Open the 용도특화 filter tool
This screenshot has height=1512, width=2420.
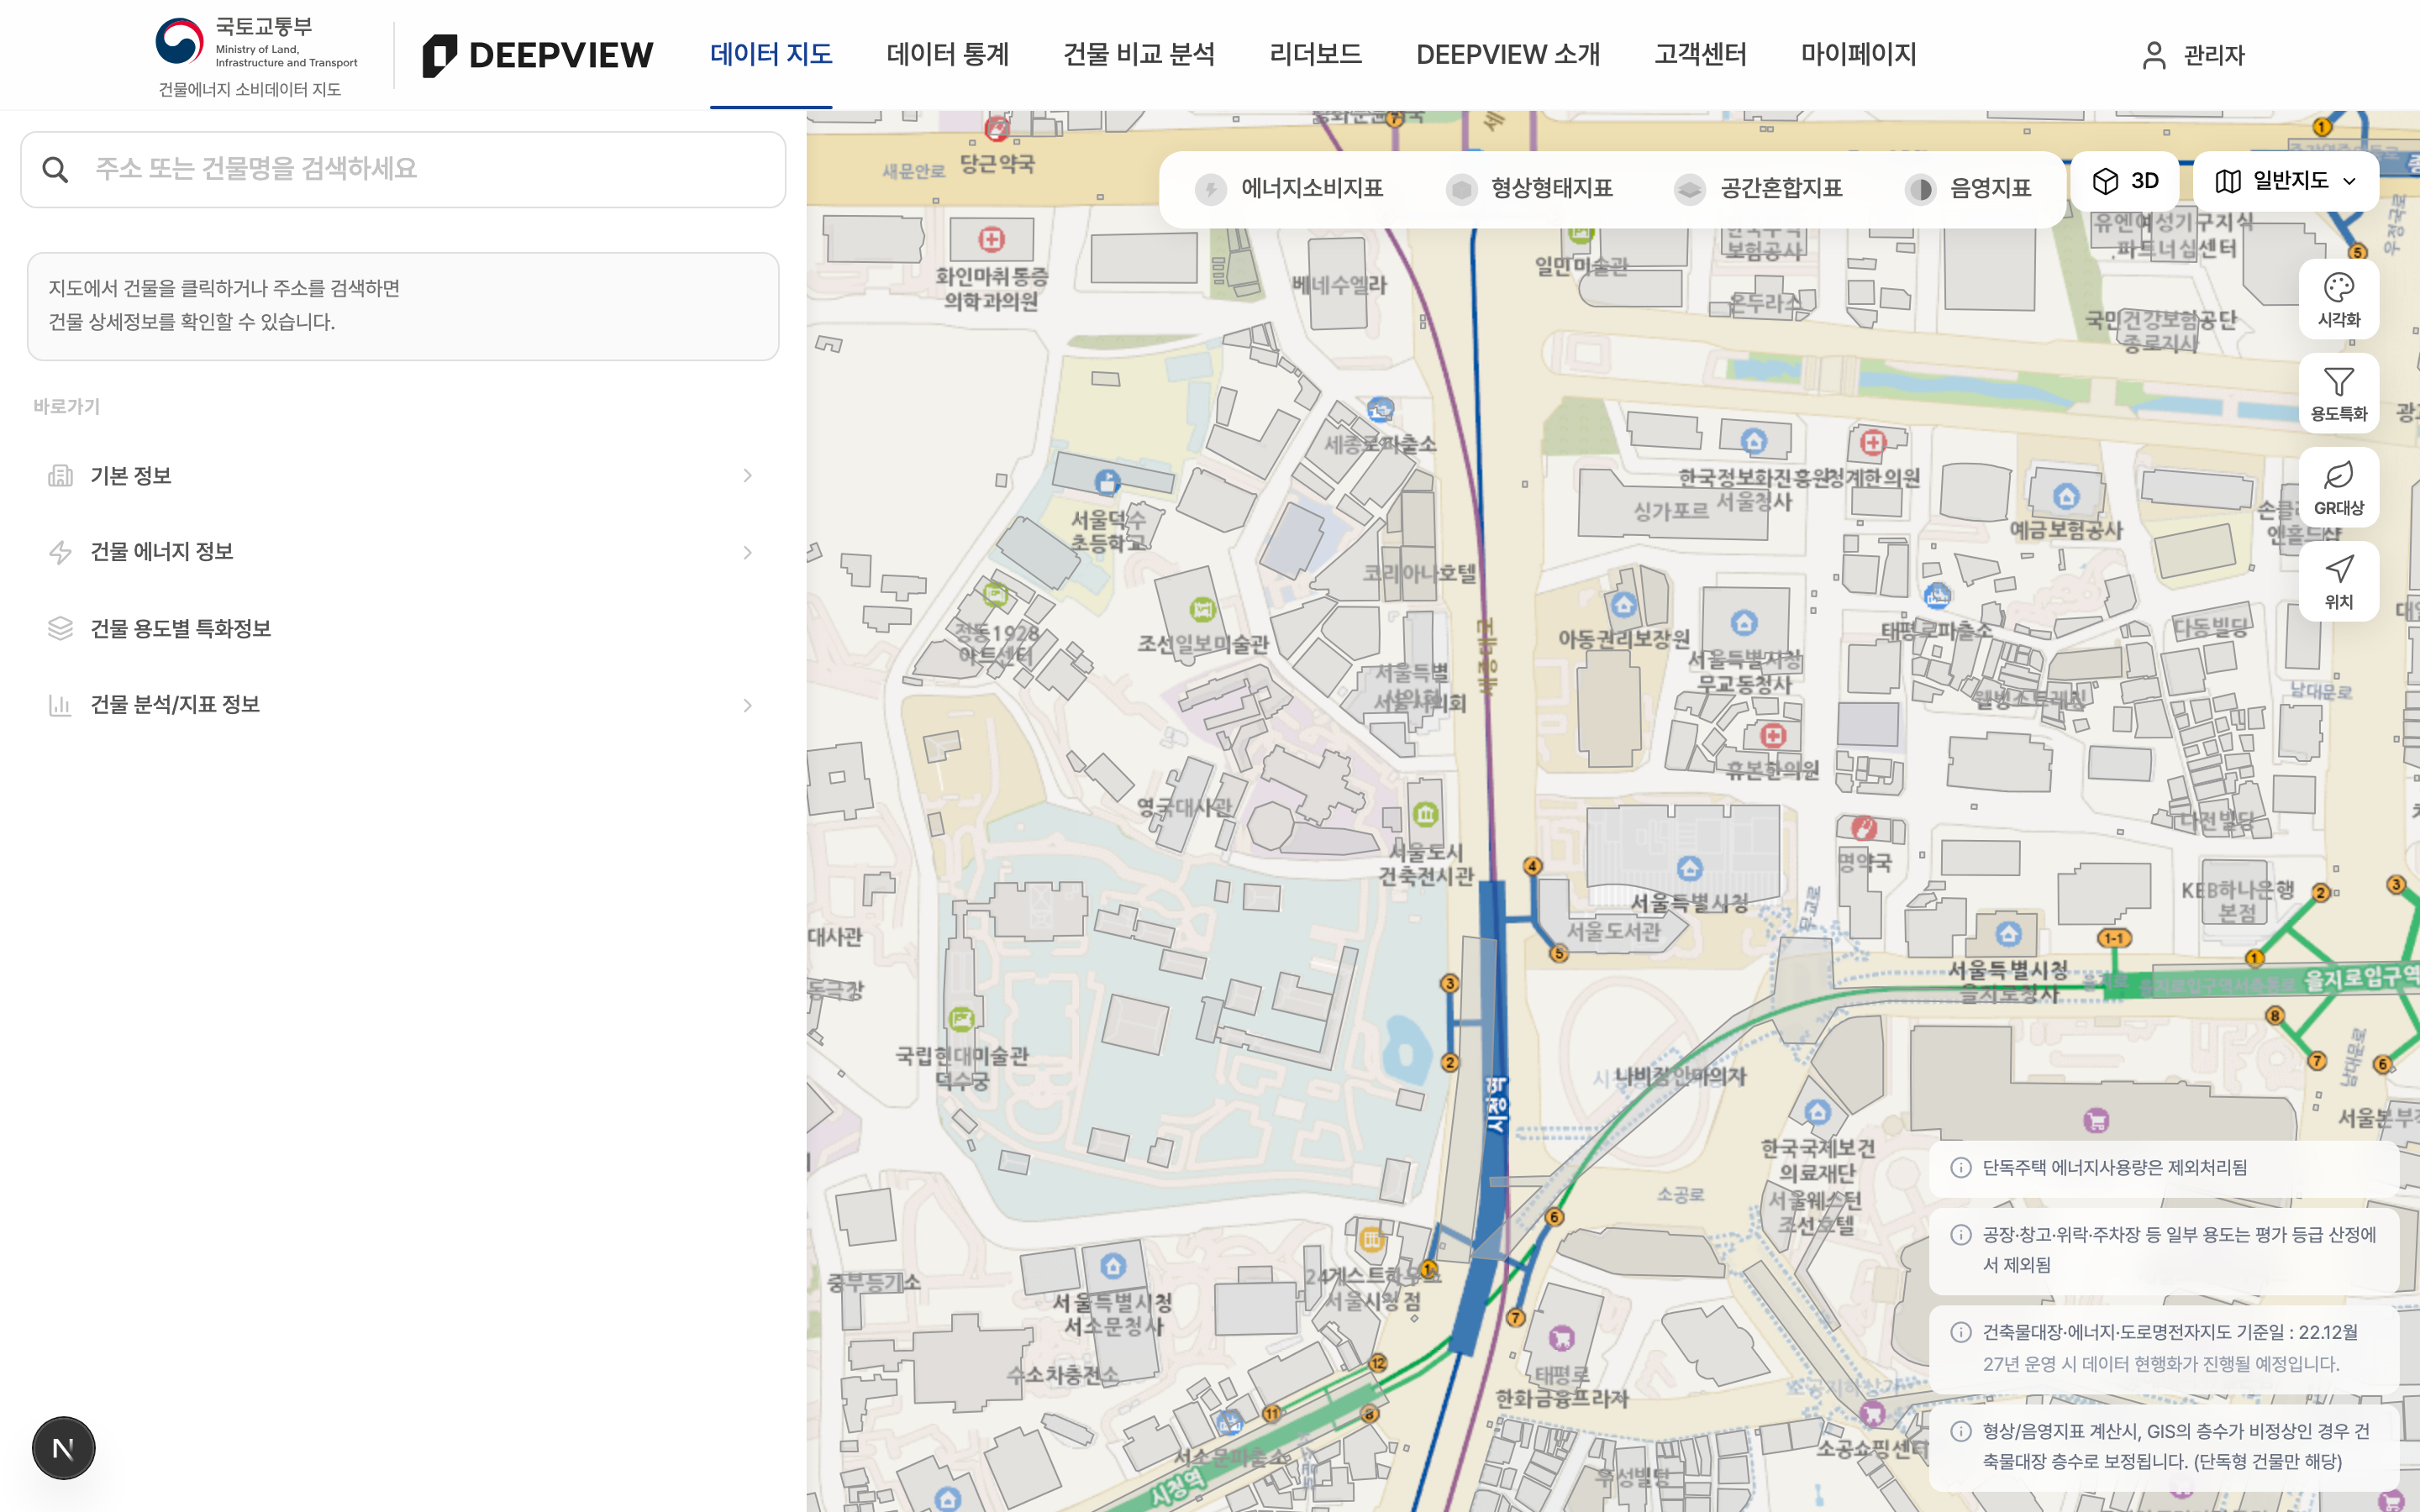(2338, 394)
